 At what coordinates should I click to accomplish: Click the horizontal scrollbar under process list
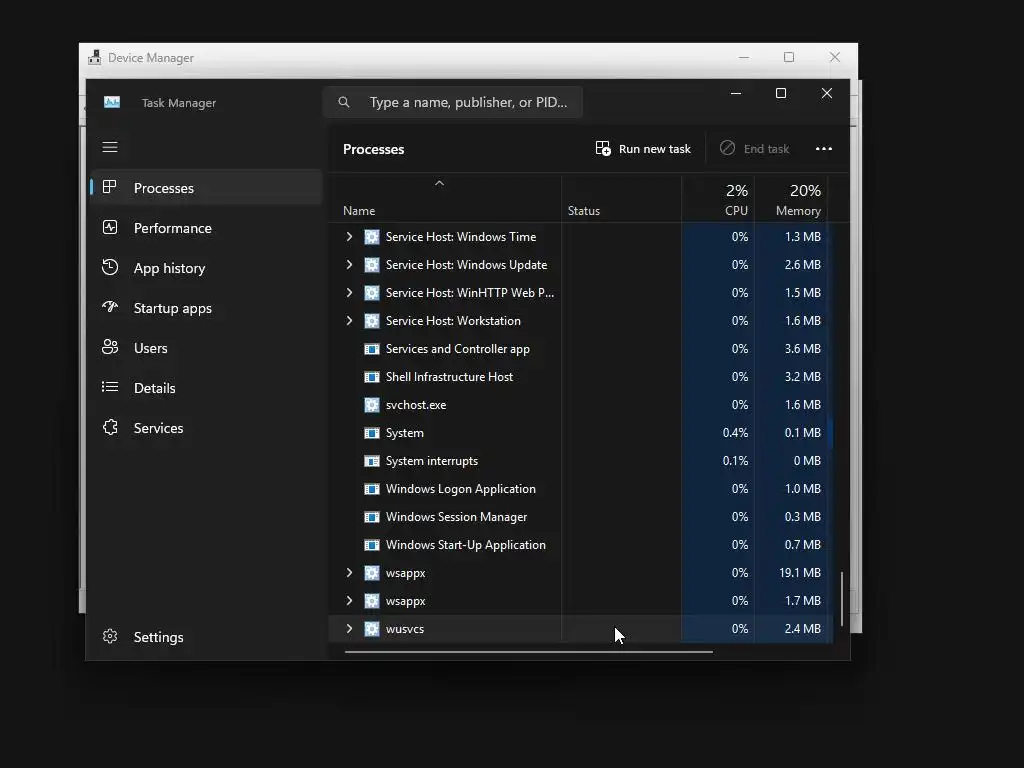point(528,651)
